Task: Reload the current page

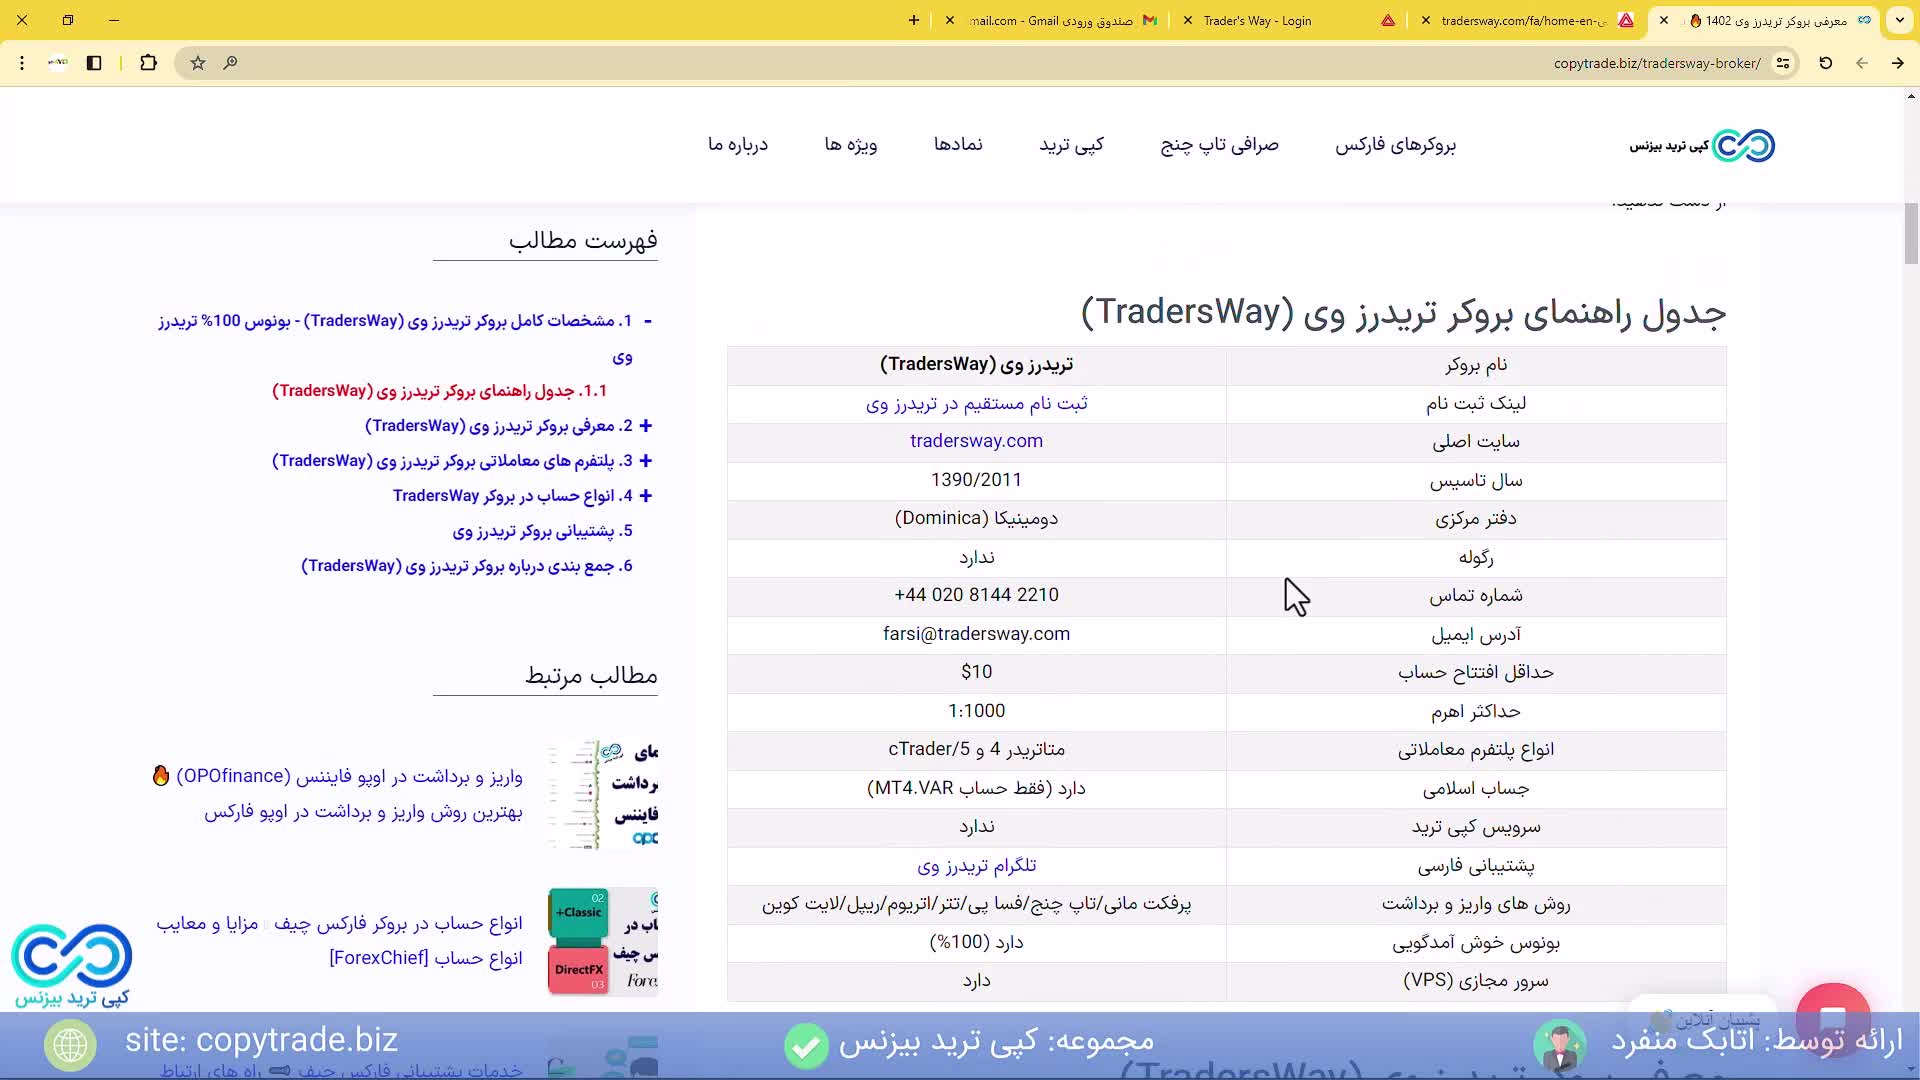Action: (x=1825, y=63)
